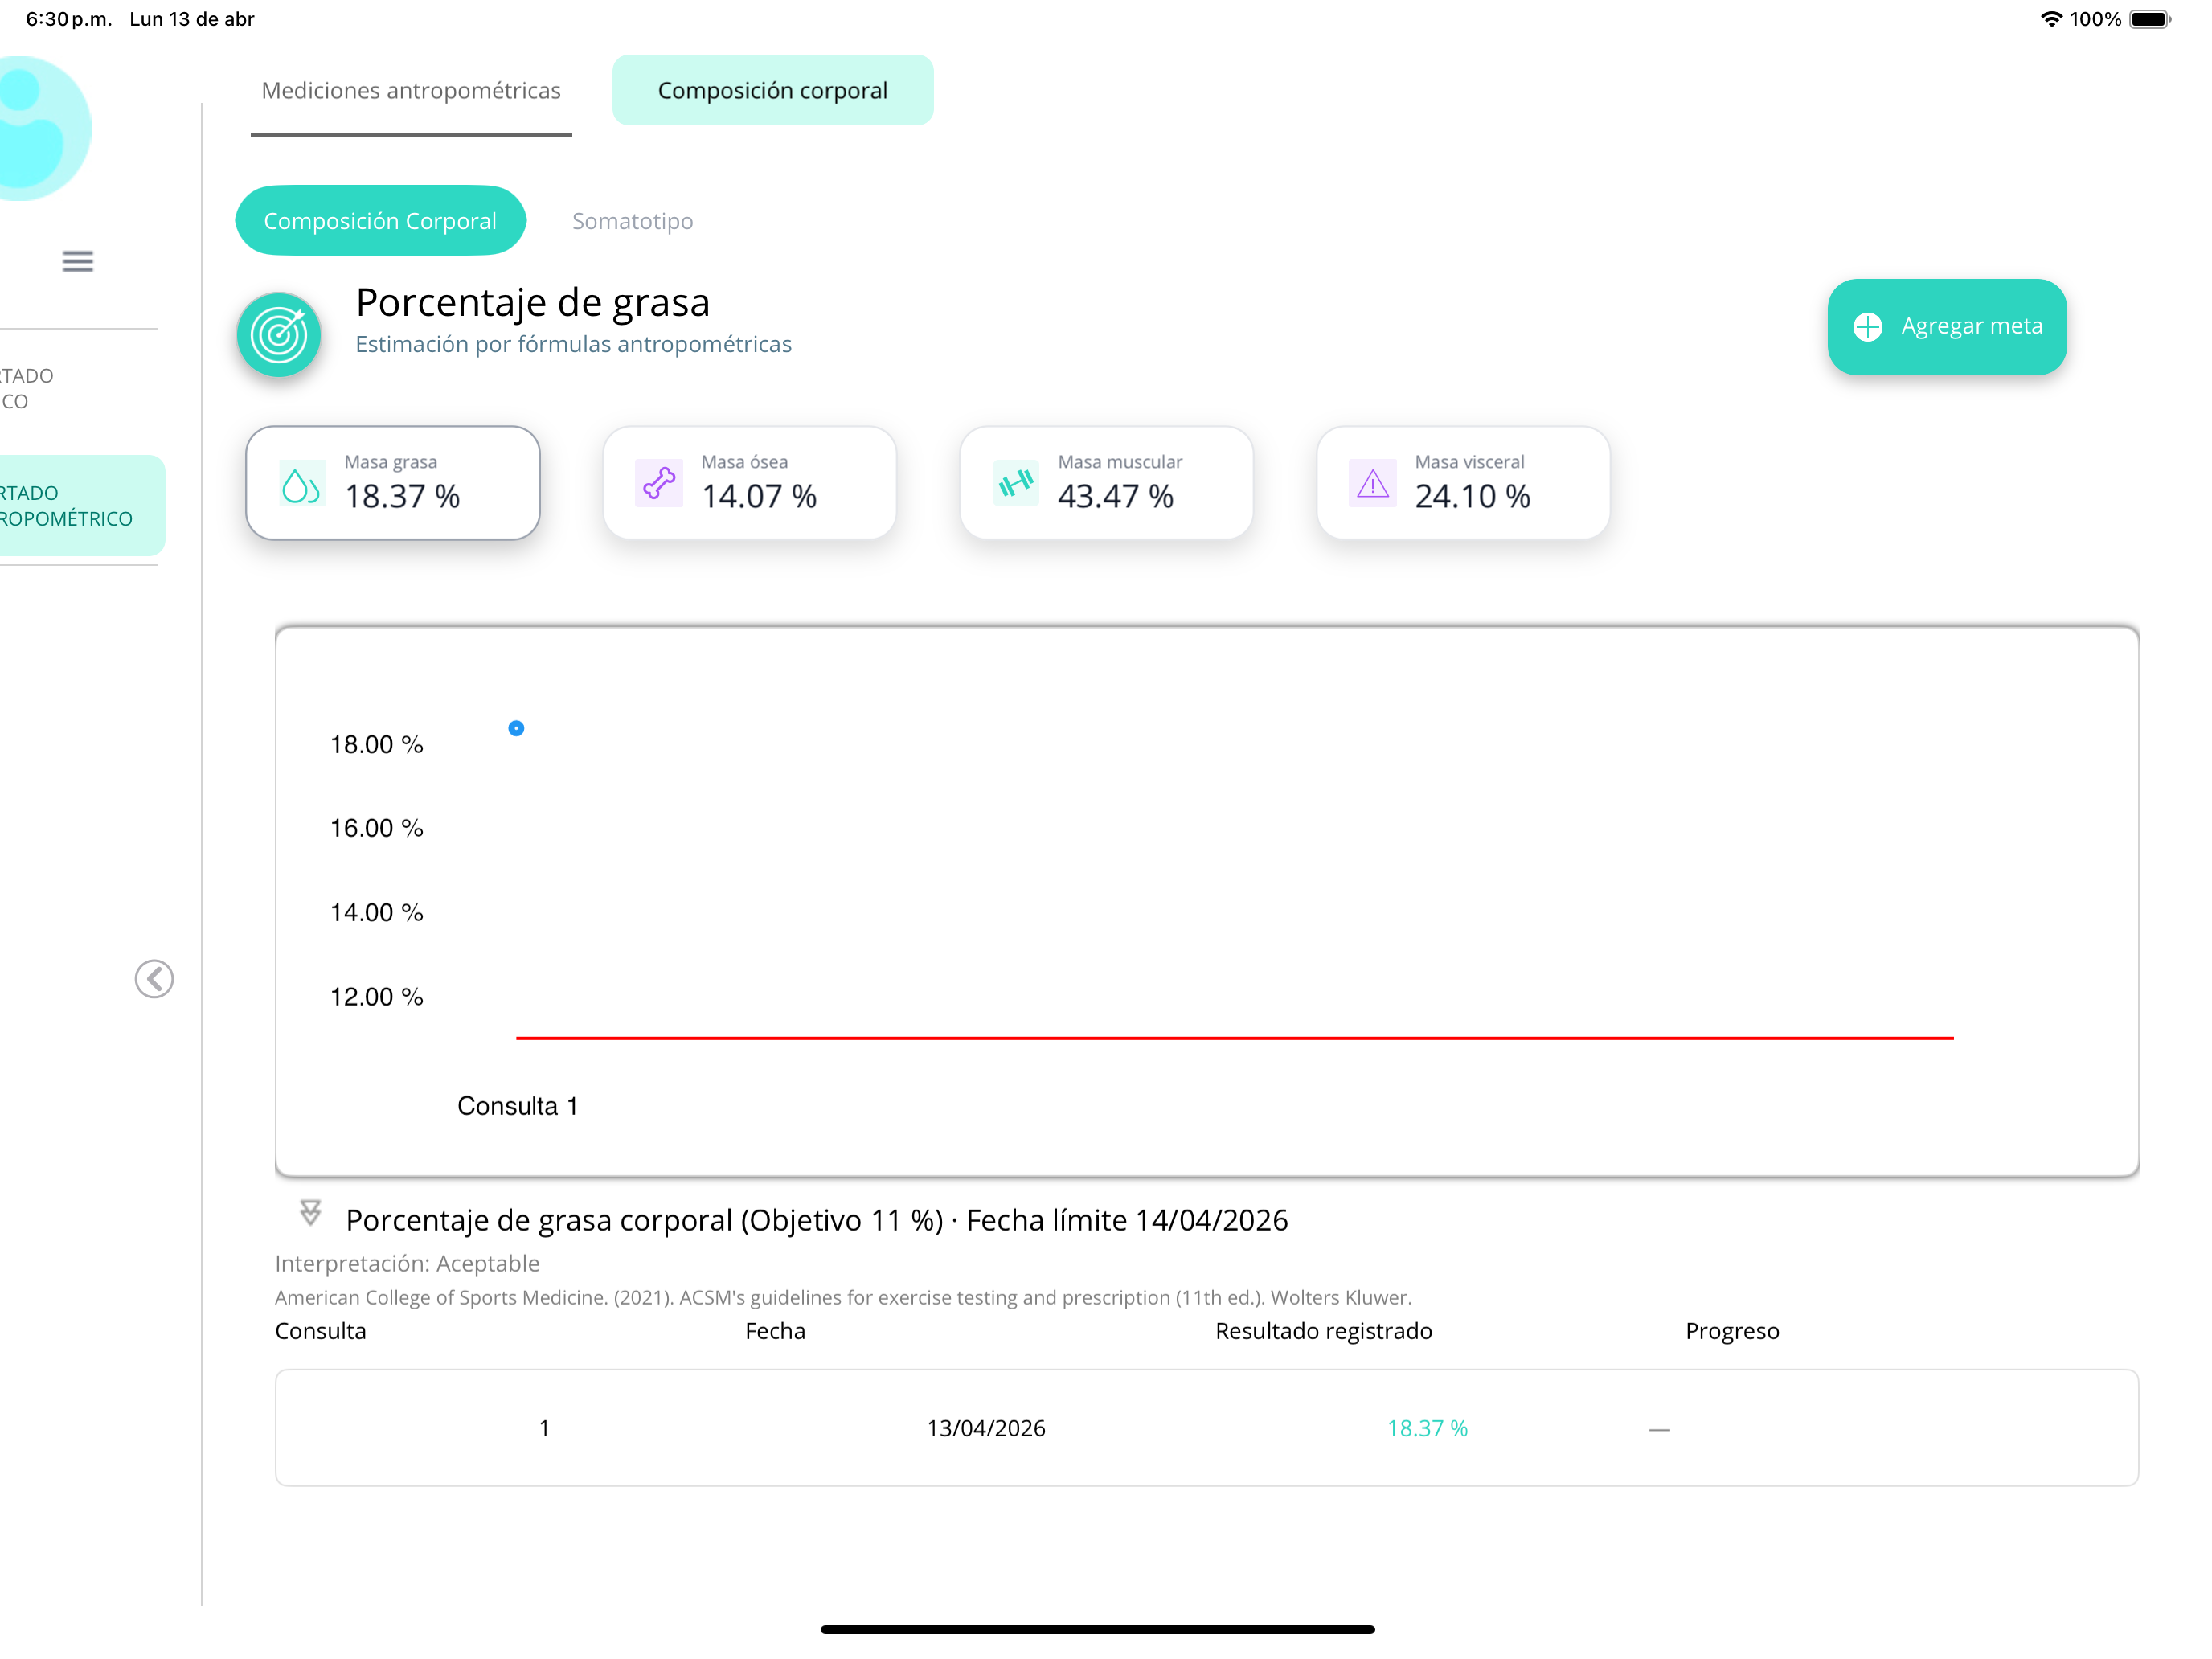Tap the Masa visceral warning icon

1373,484
